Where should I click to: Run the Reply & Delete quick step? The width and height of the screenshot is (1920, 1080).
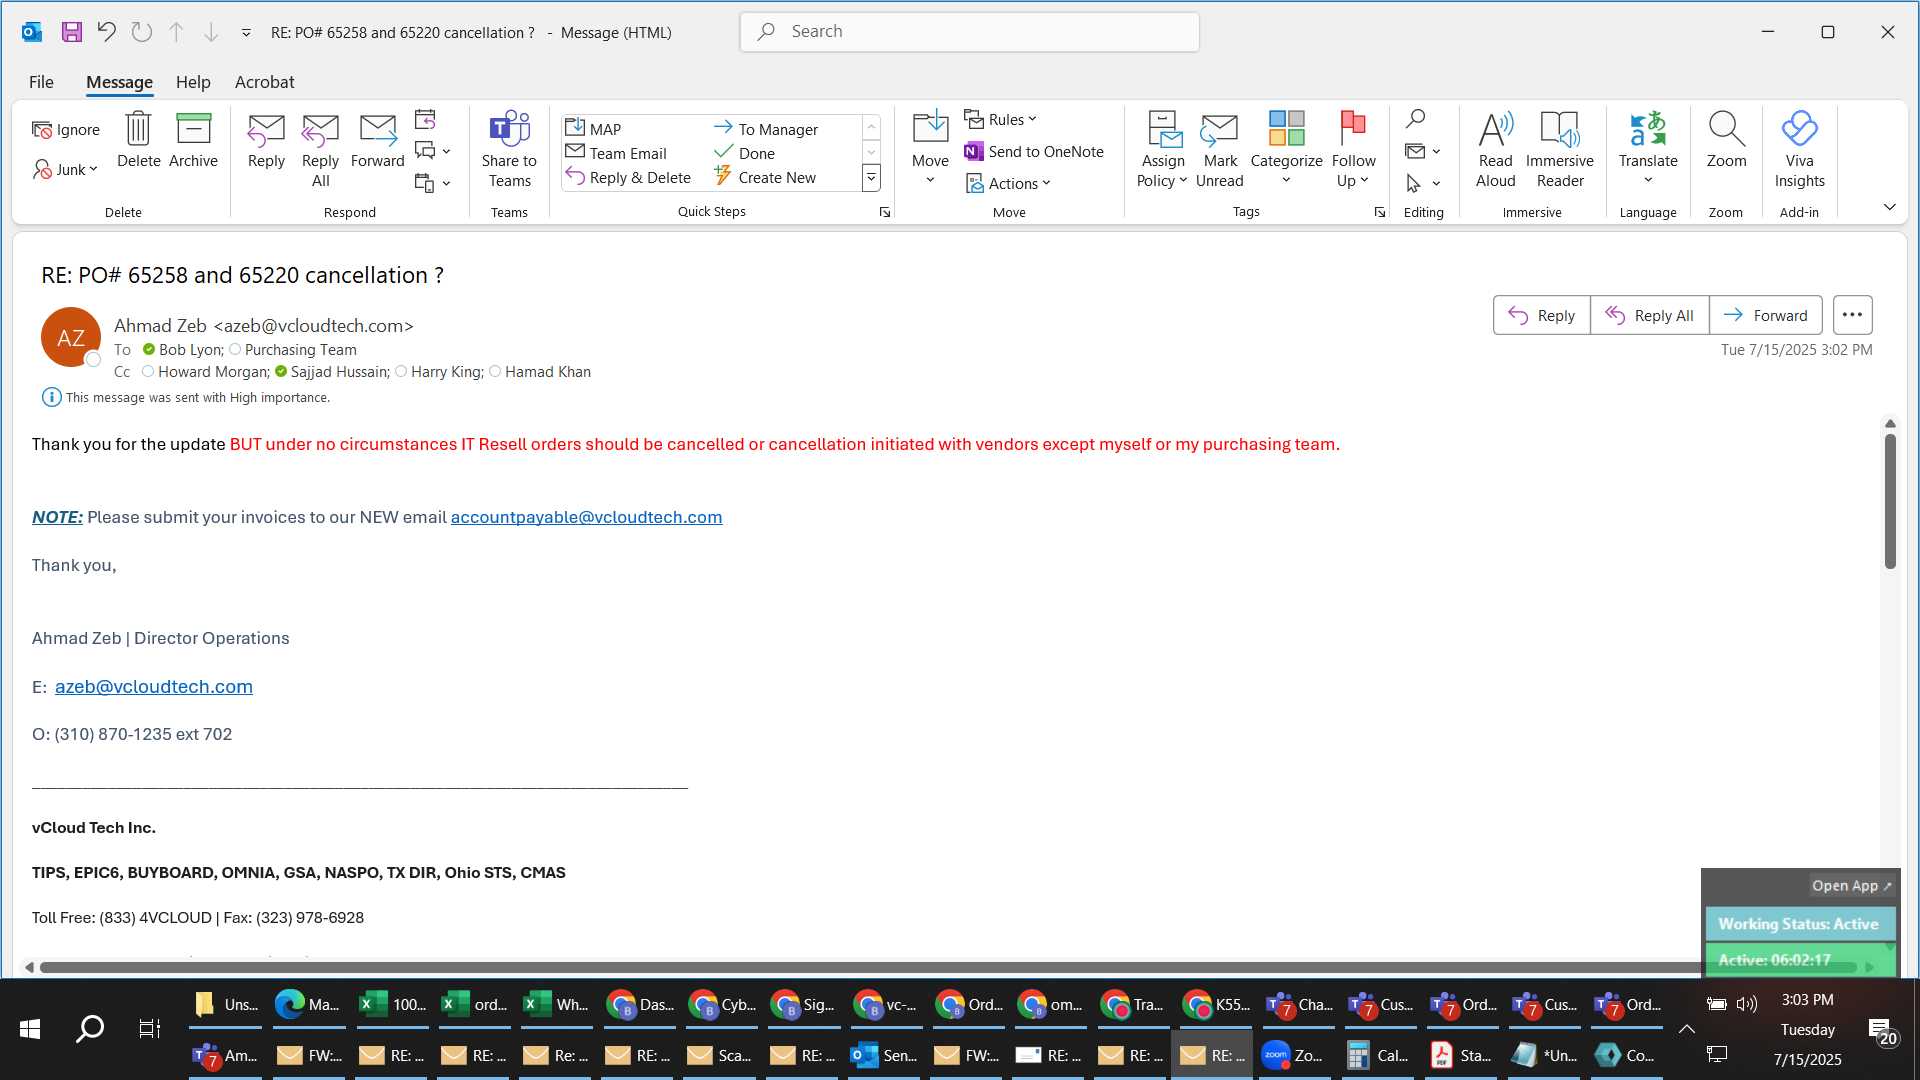pyautogui.click(x=628, y=177)
